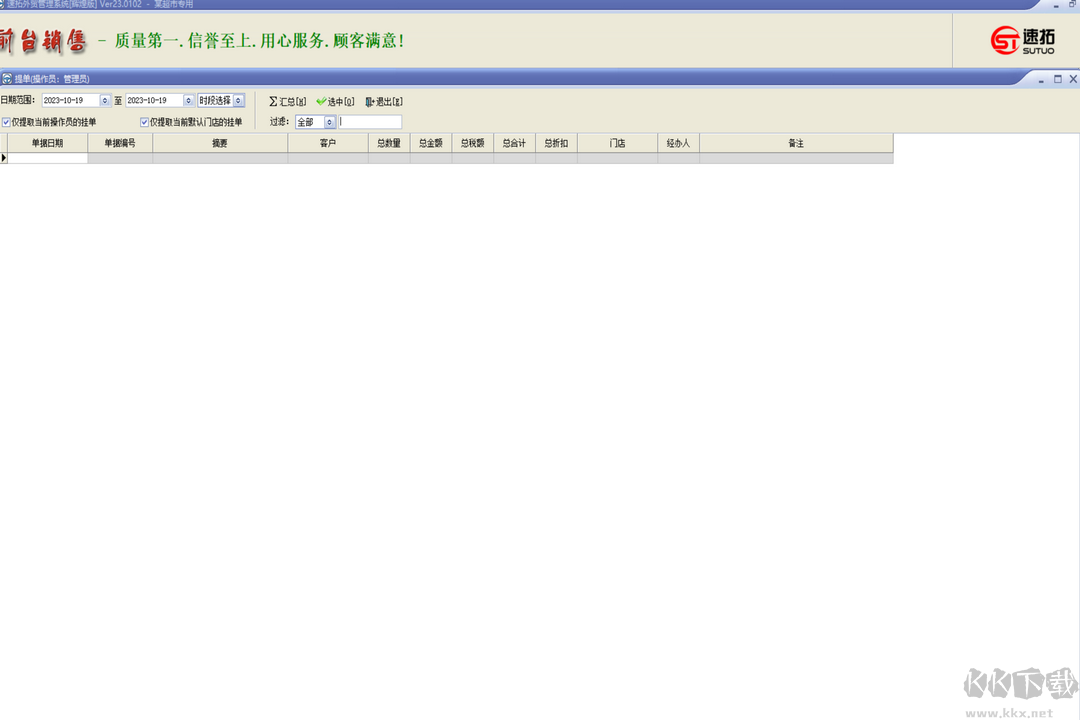Image resolution: width=1080 pixels, height=720 pixels.
Task: Click the 退出 exit door button
Action: (384, 101)
